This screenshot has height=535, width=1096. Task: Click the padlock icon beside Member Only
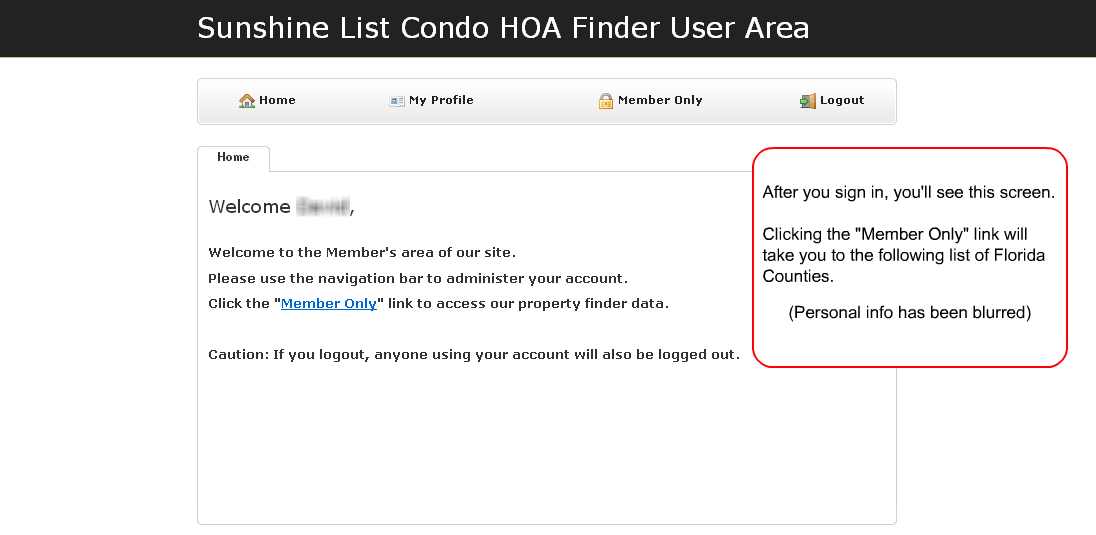(606, 101)
